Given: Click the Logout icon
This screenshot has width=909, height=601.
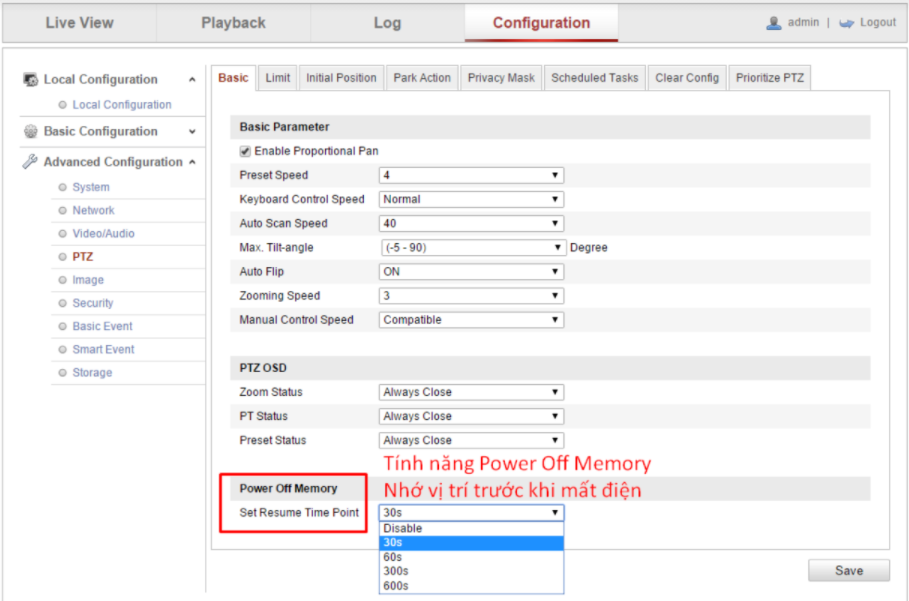Looking at the screenshot, I should (846, 23).
